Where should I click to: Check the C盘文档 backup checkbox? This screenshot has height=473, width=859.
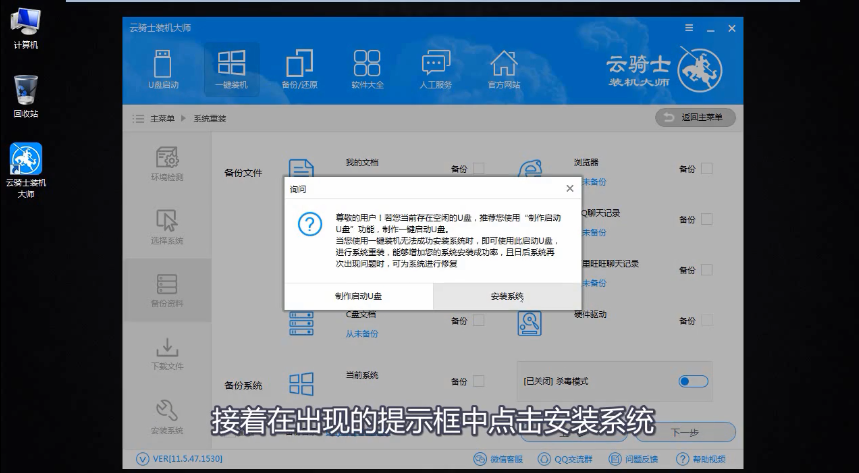(478, 320)
